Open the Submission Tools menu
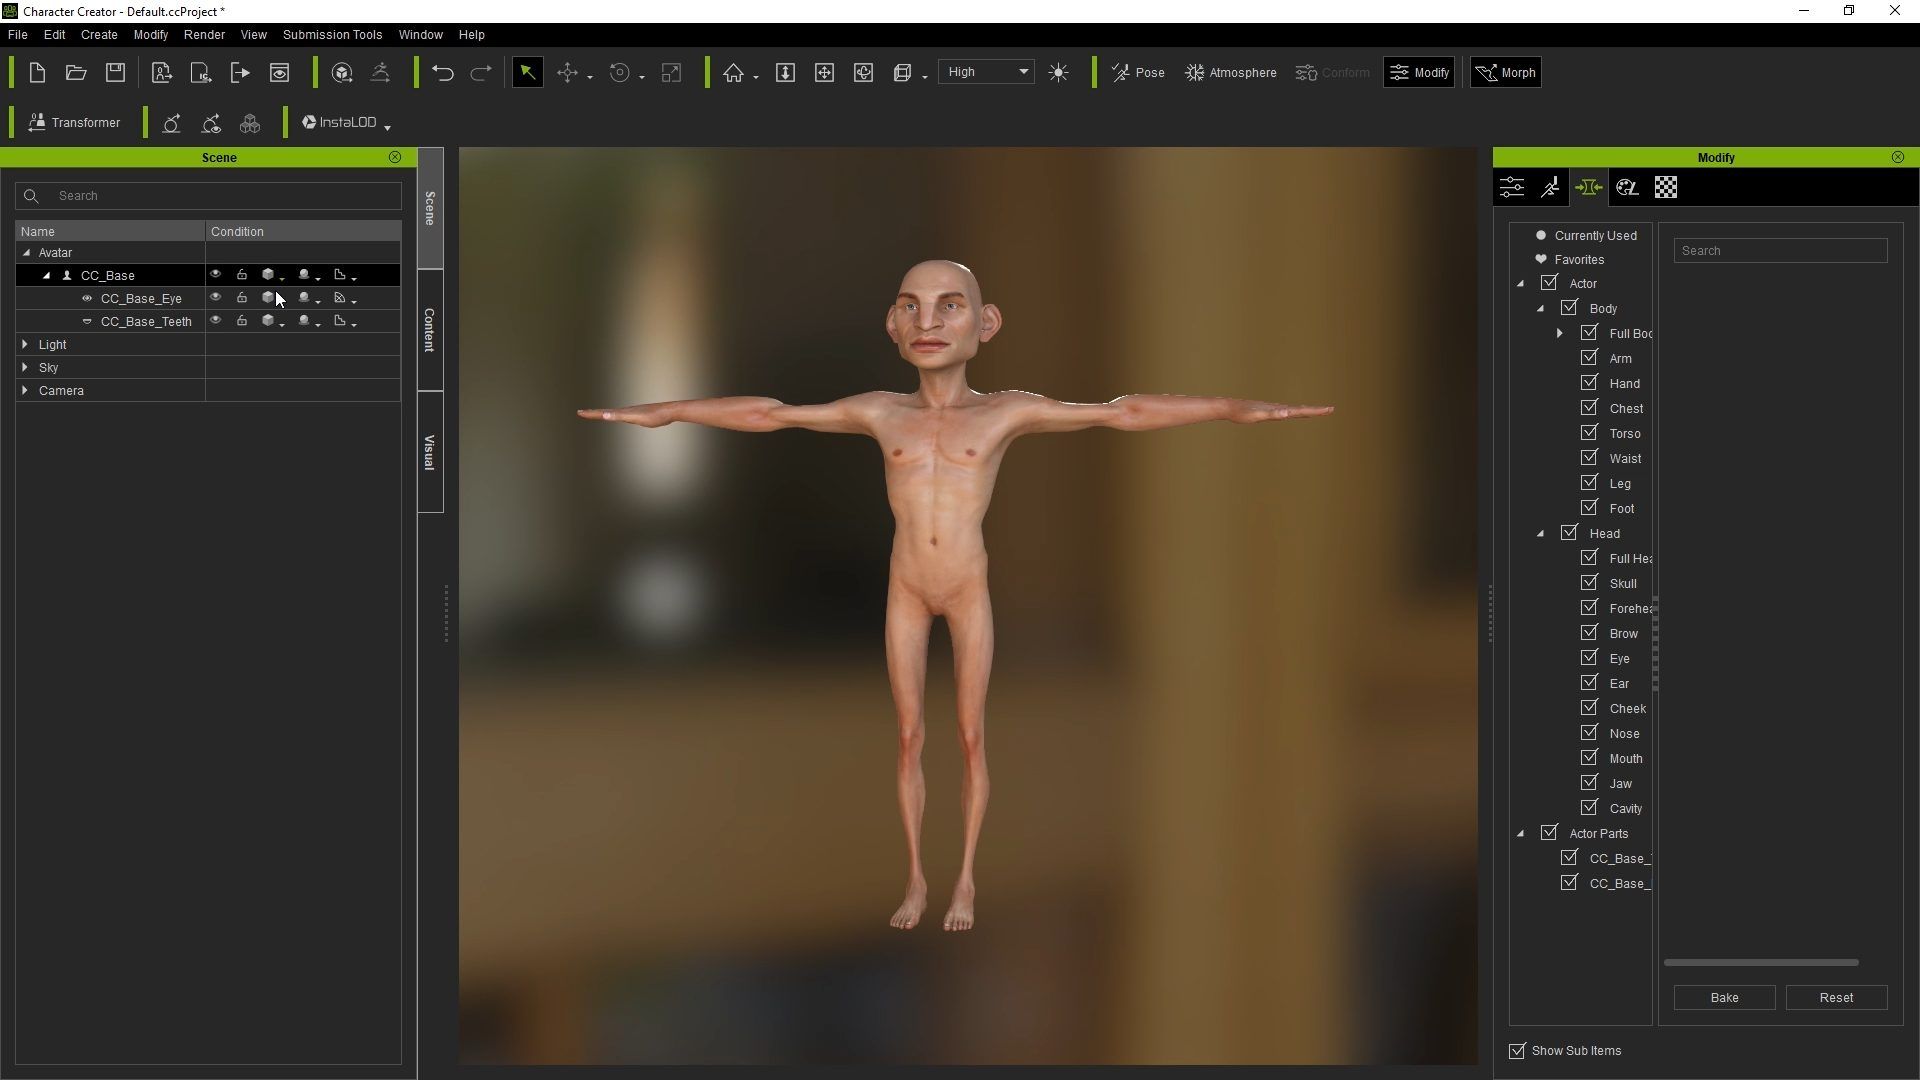1920x1080 pixels. pos(332,35)
